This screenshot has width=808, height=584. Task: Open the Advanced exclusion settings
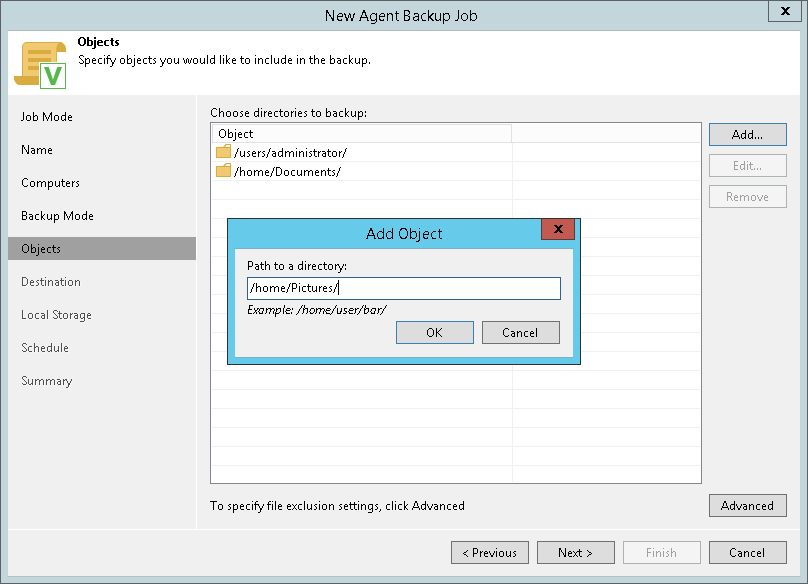(747, 506)
